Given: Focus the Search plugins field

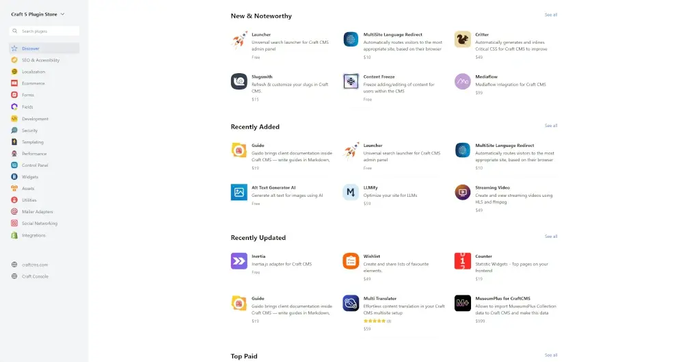Looking at the screenshot, I should (44, 31).
